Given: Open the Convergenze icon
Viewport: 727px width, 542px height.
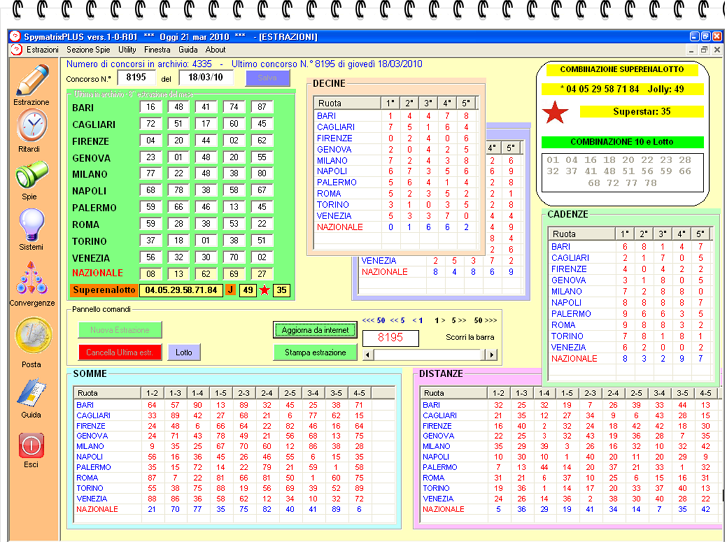Looking at the screenshot, I should pos(32,278).
